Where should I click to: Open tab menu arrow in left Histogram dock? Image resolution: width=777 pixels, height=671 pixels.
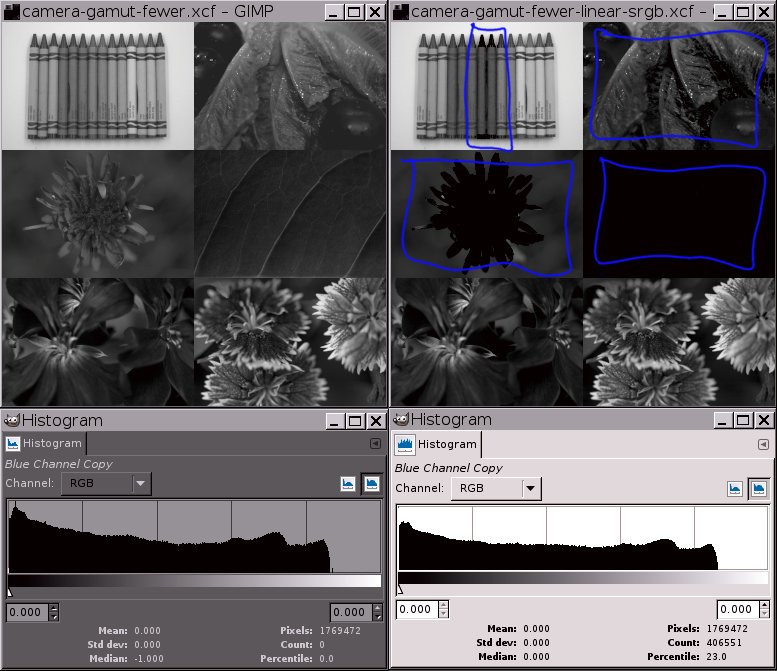[375, 443]
